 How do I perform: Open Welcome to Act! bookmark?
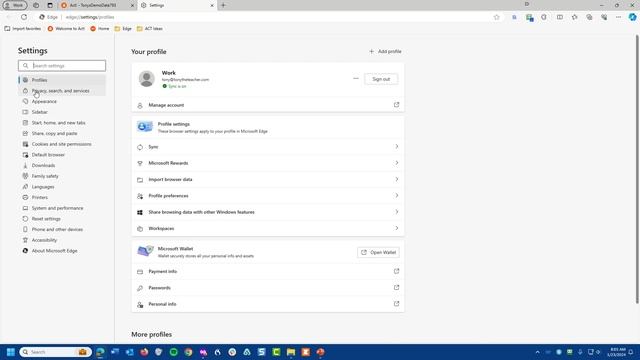[x=66, y=29]
